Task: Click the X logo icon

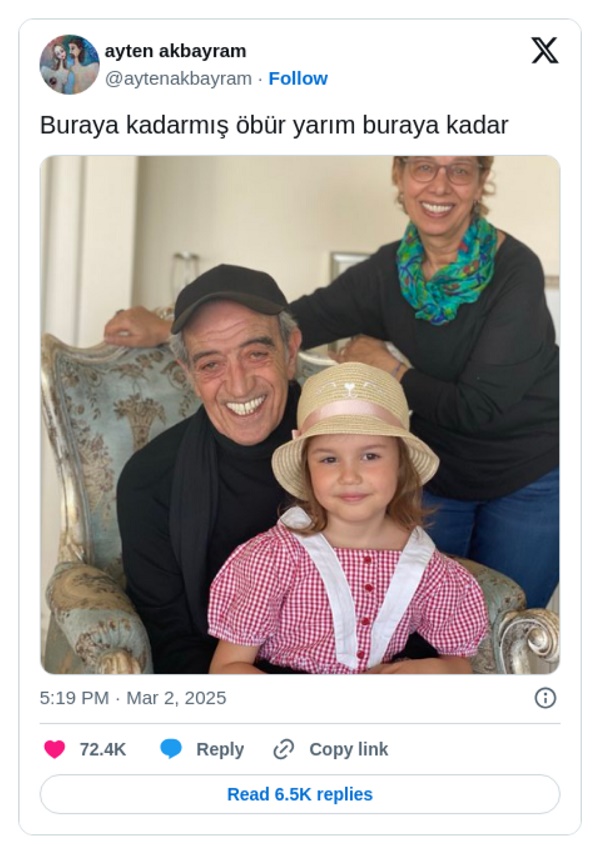Action: [544, 51]
